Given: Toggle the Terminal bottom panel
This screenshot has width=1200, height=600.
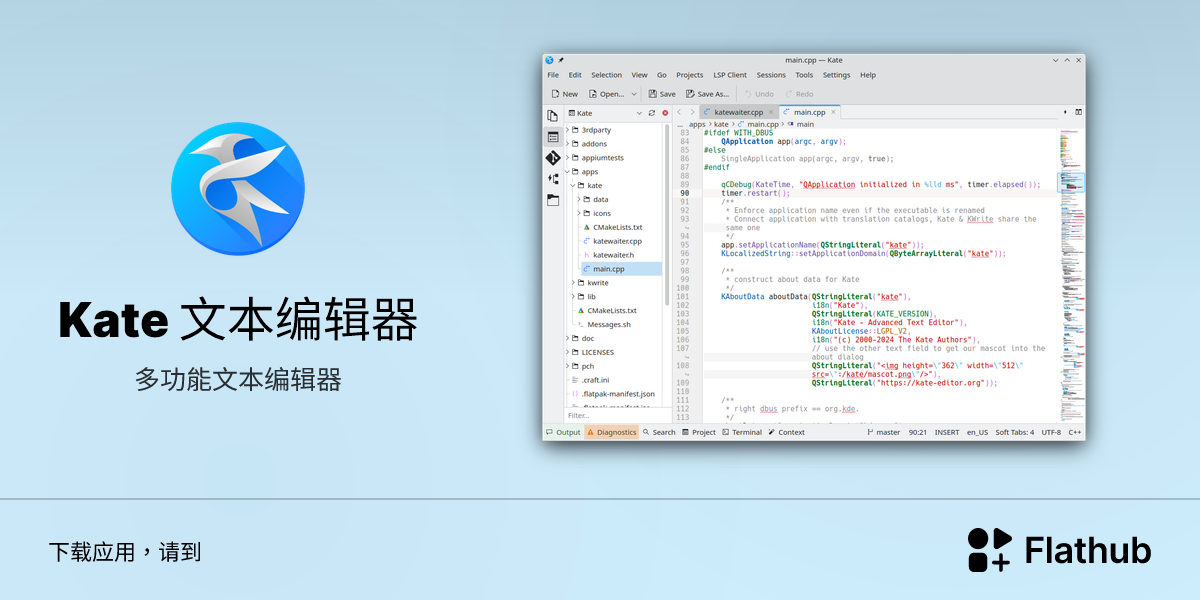Looking at the screenshot, I should [742, 432].
